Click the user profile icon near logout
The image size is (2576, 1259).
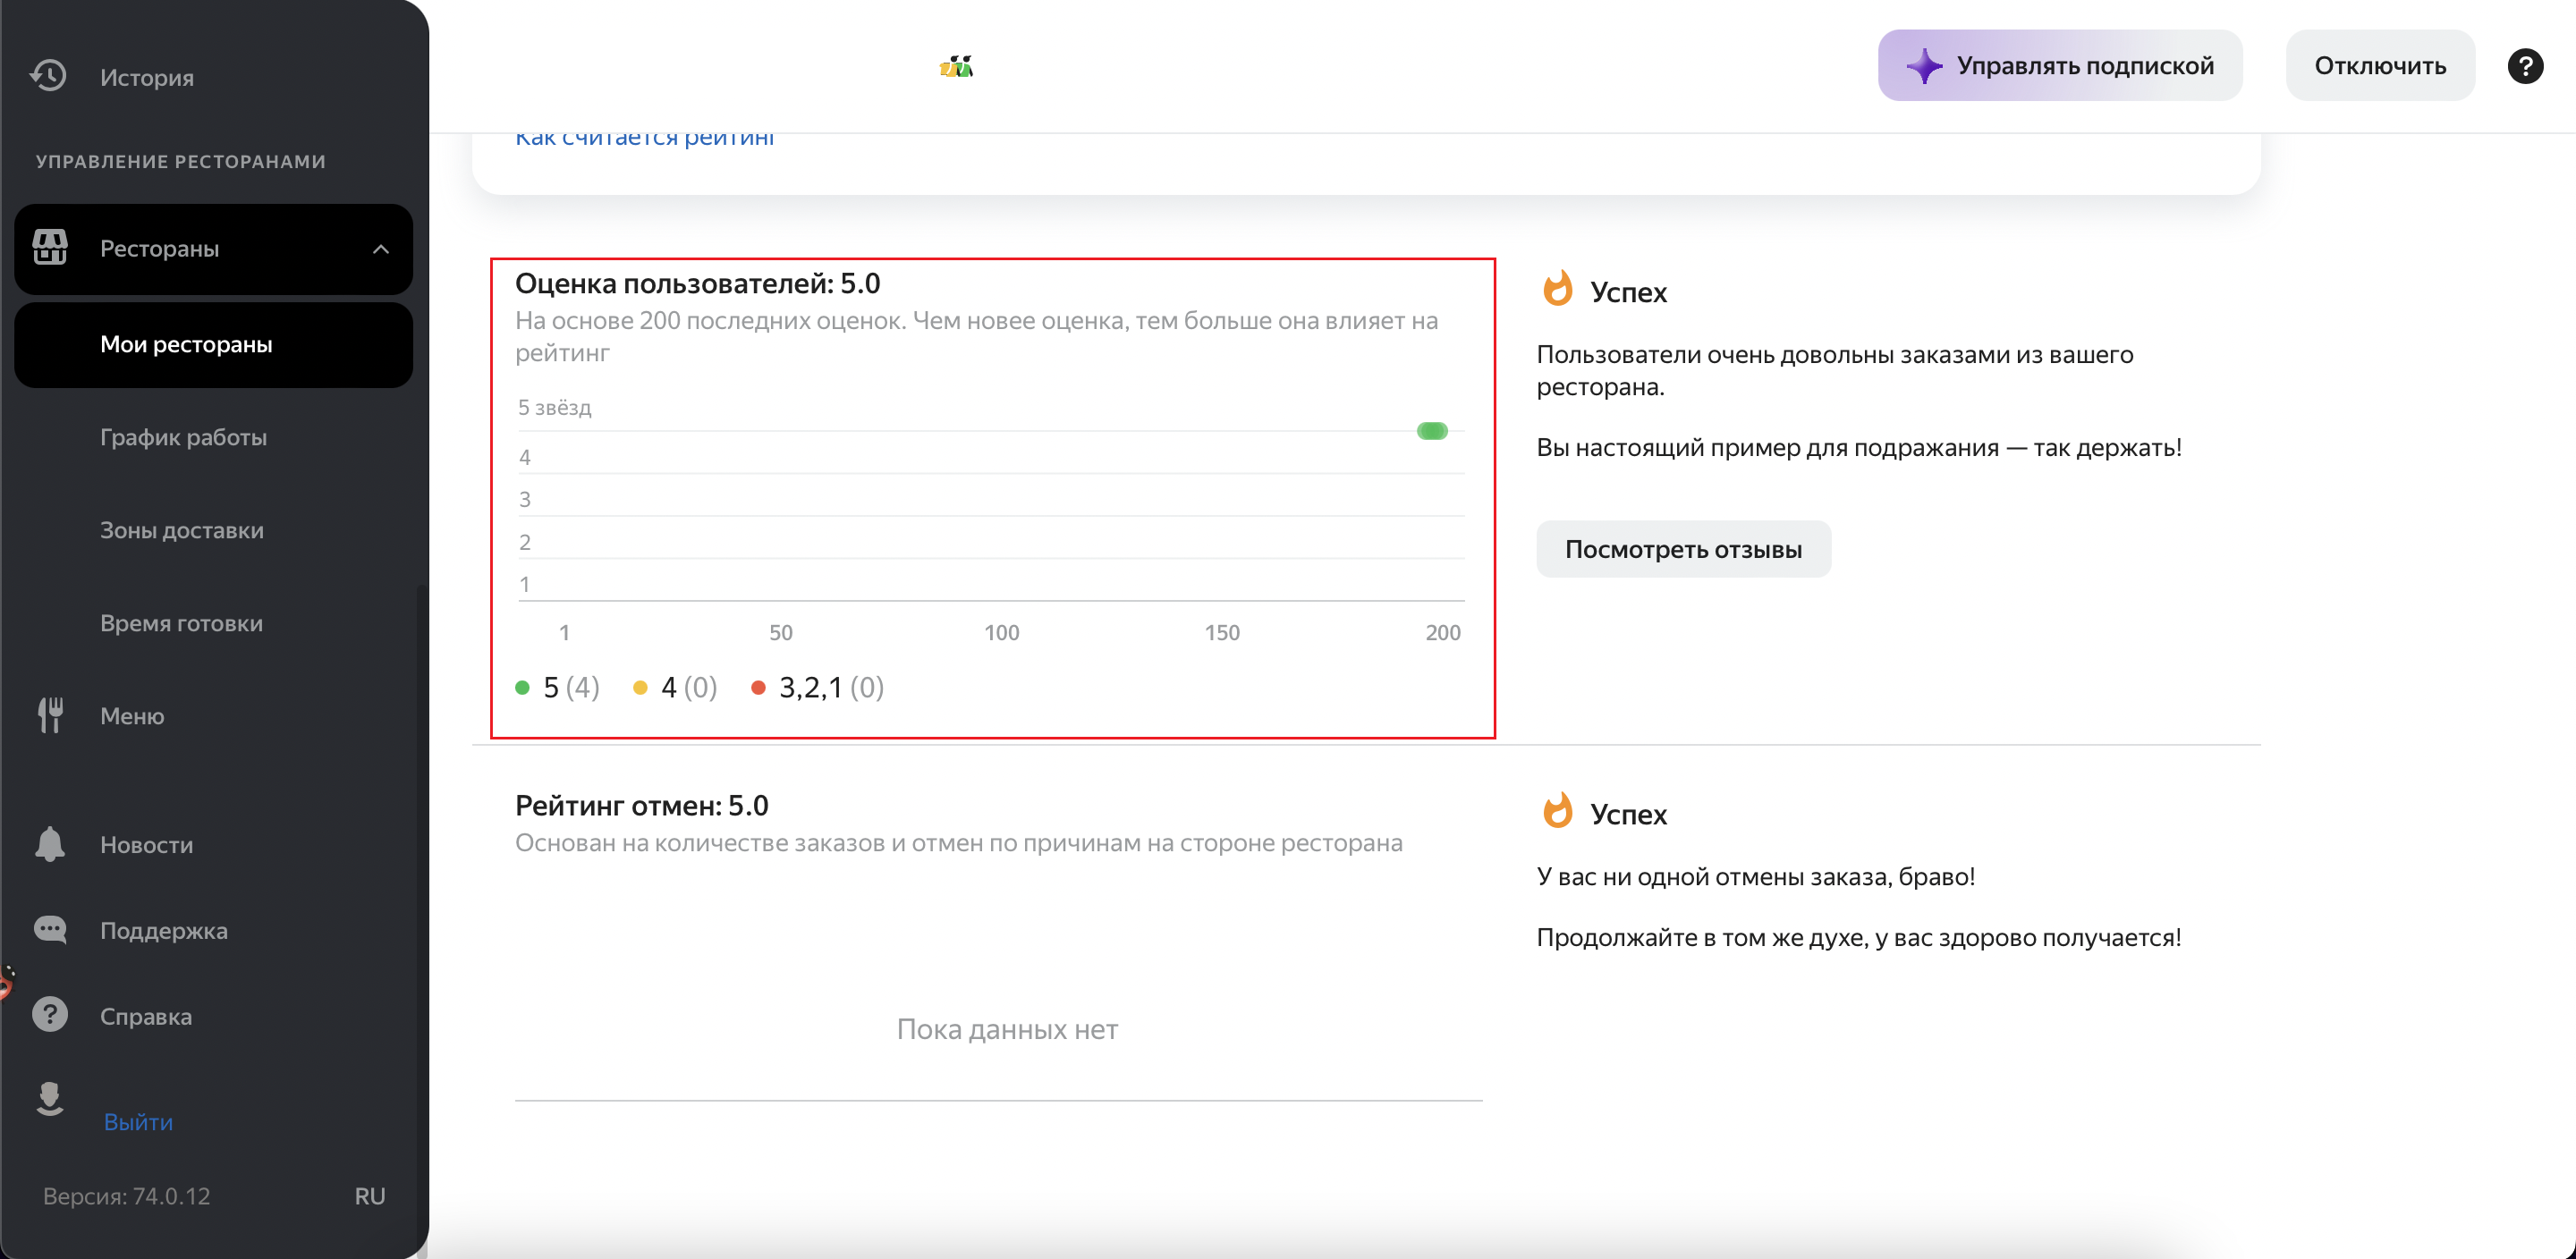click(50, 1098)
